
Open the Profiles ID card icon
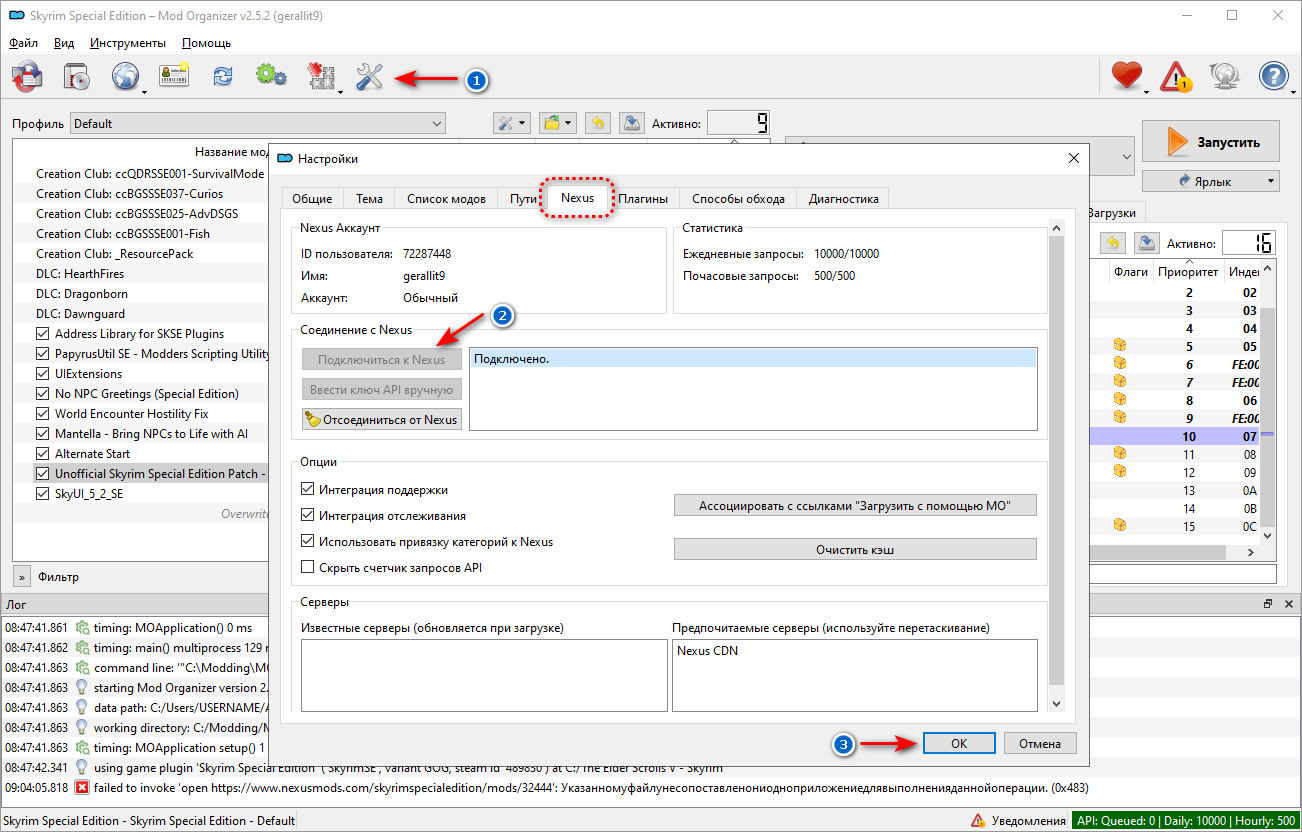click(x=174, y=77)
